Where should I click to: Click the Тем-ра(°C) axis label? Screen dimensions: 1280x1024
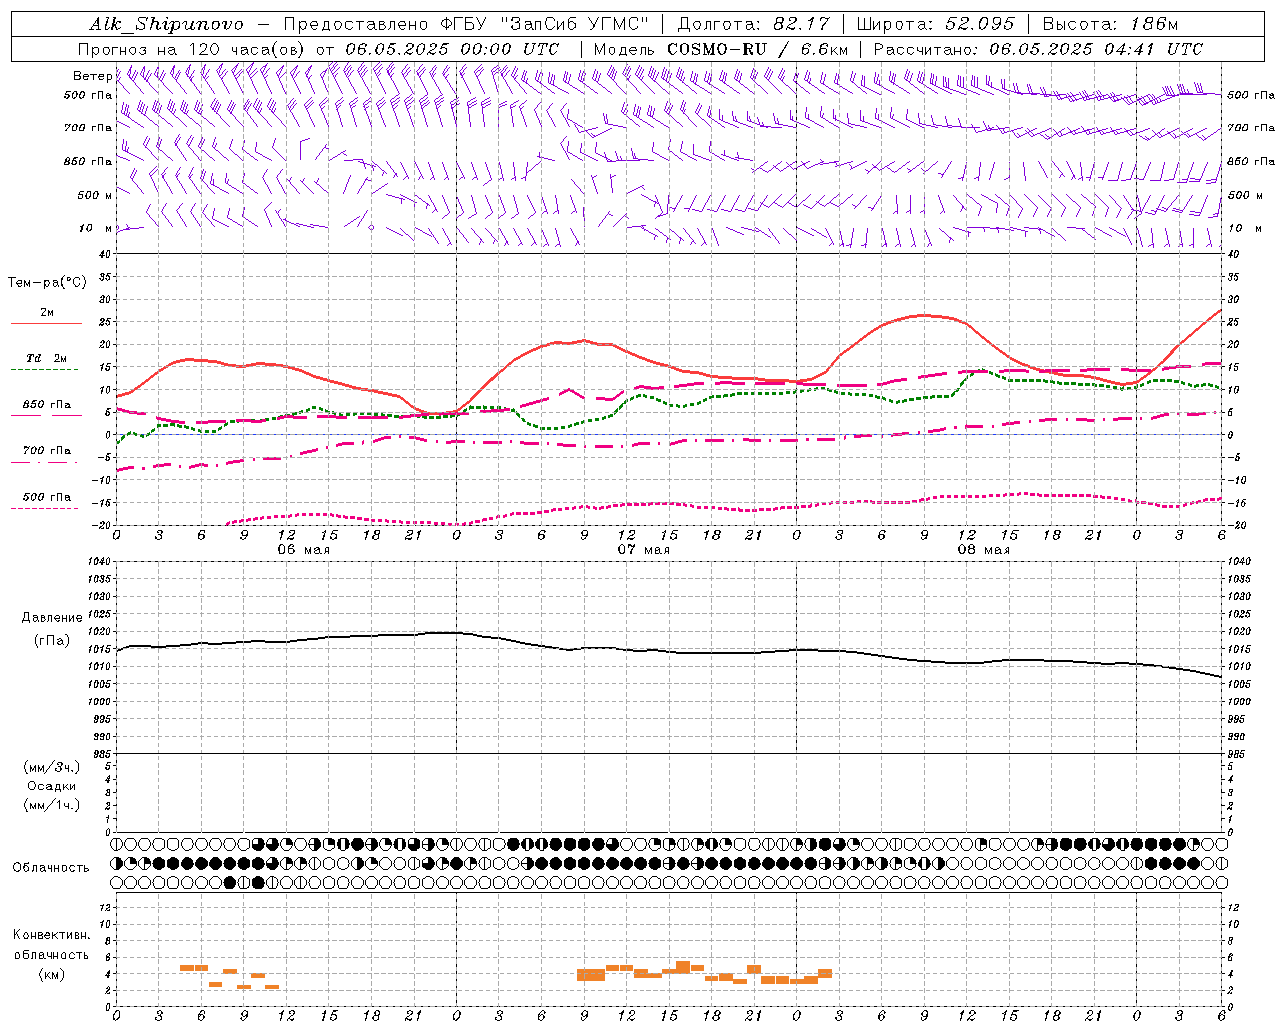click(47, 283)
